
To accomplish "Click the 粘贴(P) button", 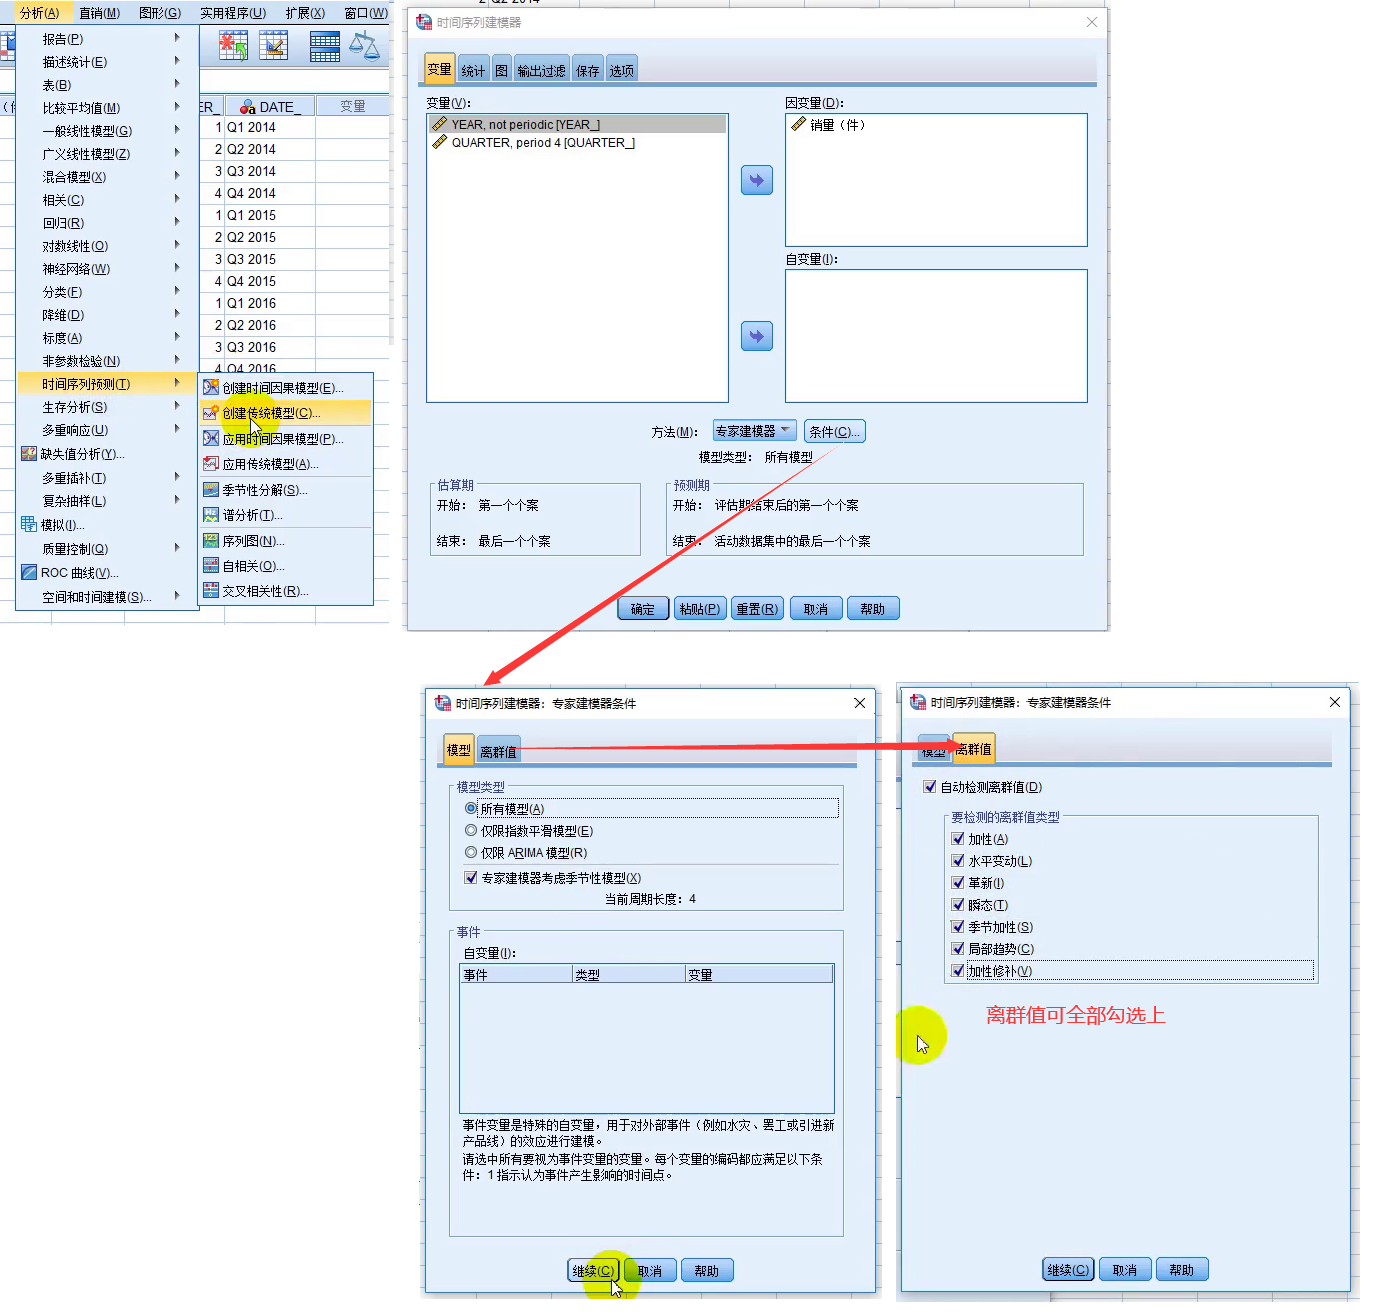I will point(700,609).
